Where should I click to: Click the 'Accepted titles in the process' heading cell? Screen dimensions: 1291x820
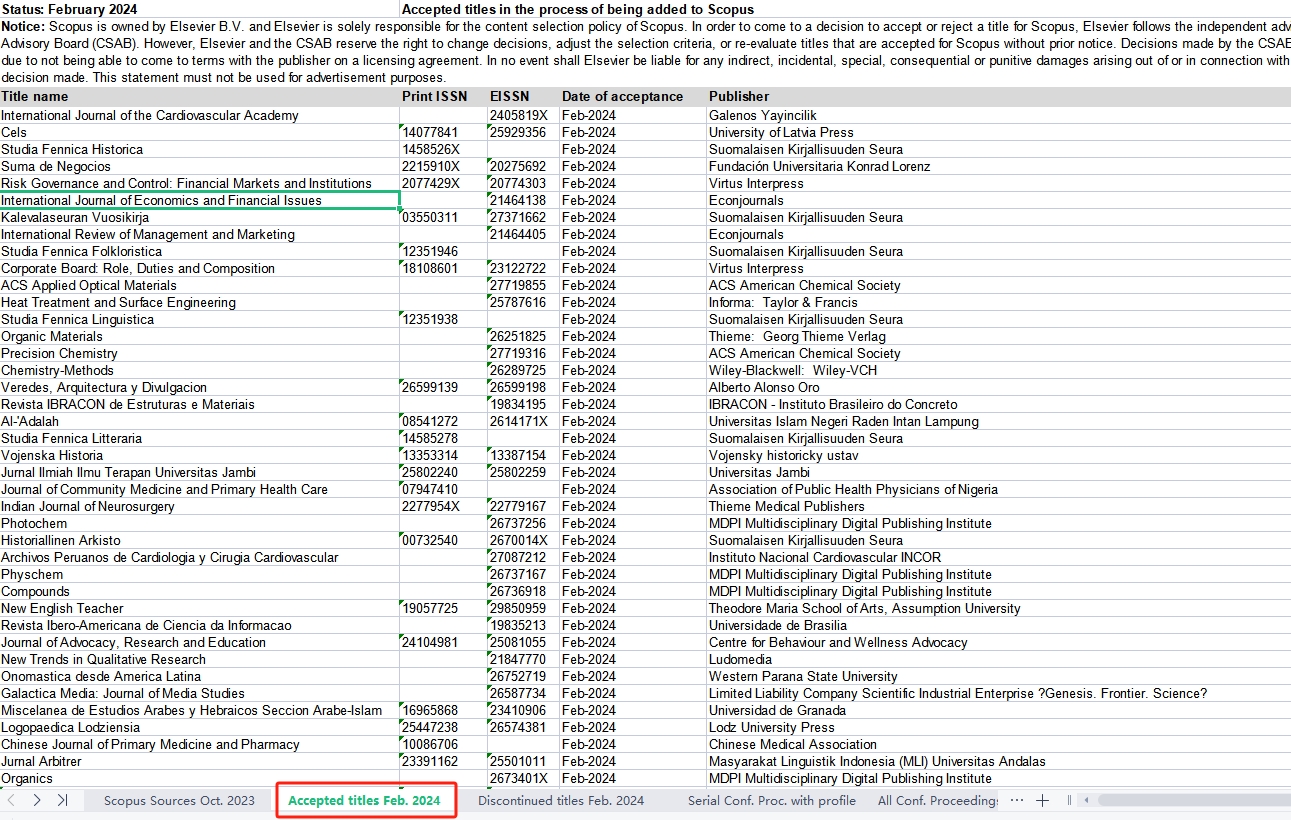pyautogui.click(x=578, y=9)
